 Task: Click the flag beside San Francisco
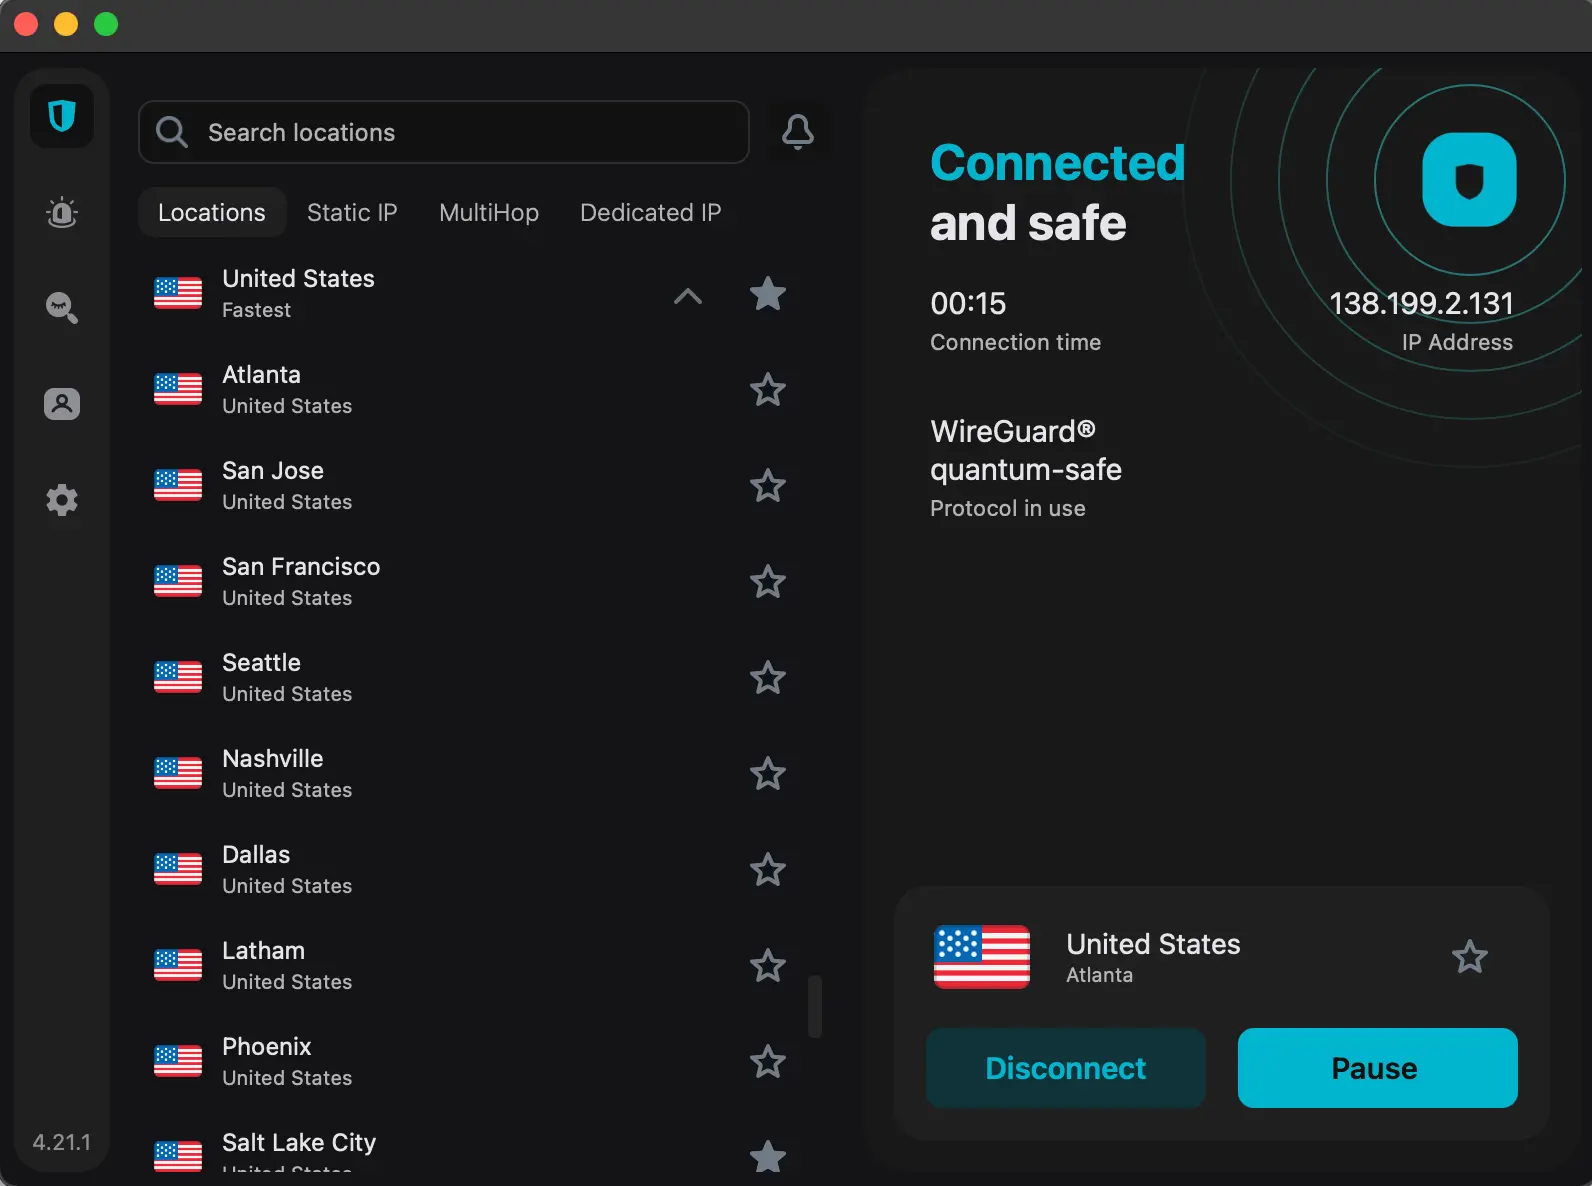click(x=178, y=581)
